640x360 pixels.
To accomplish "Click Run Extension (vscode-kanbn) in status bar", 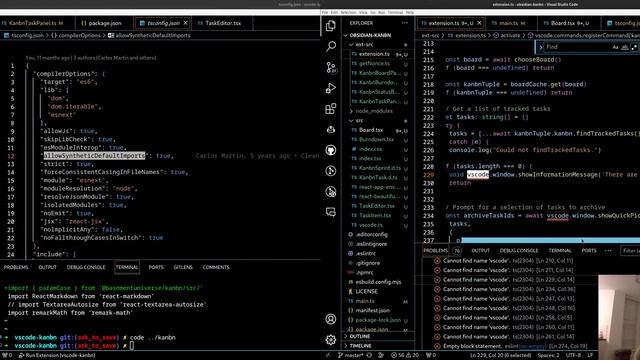I will coord(57,355).
